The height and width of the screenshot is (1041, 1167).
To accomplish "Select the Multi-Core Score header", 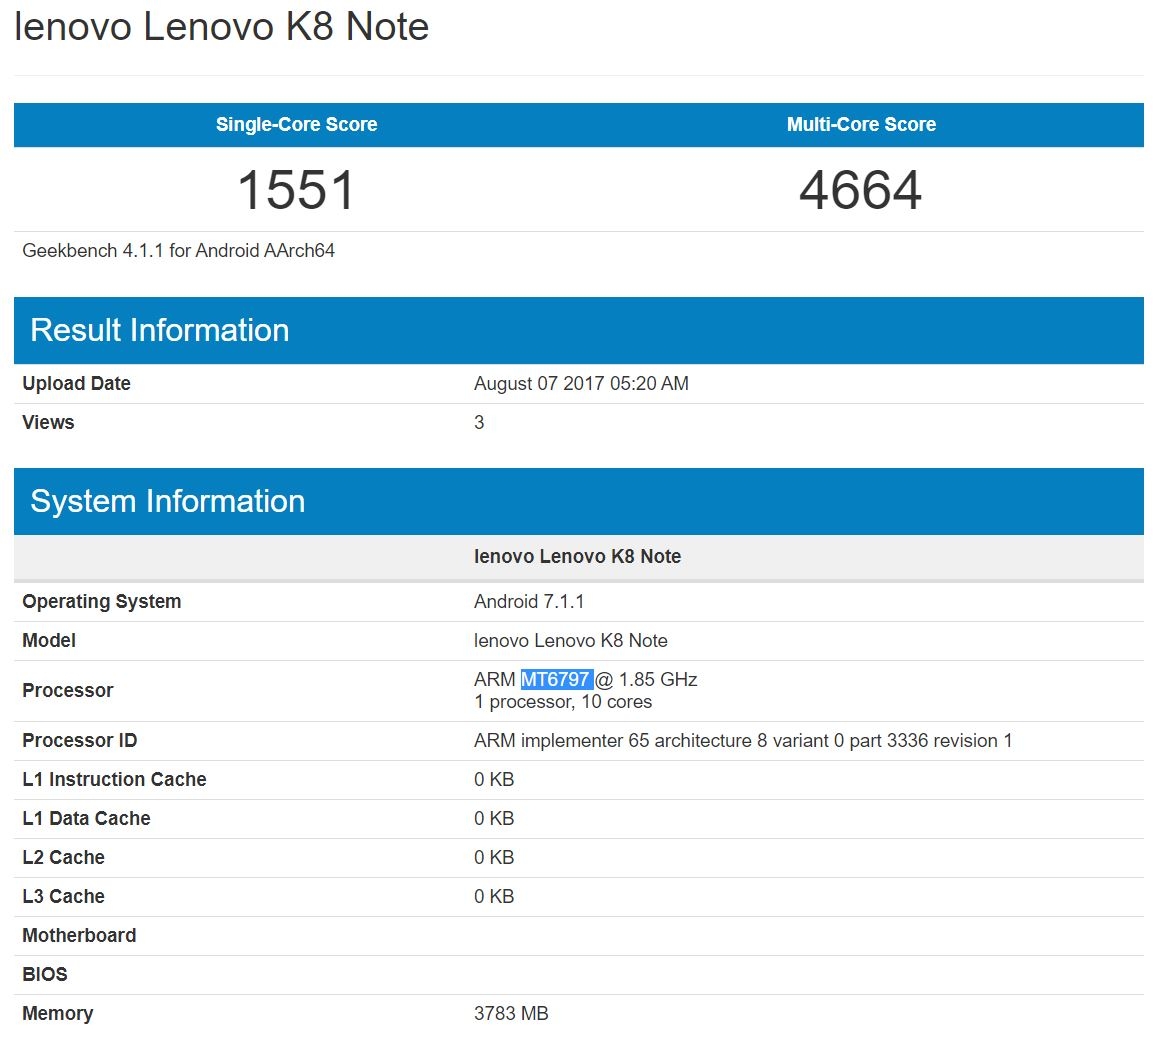I will pyautogui.click(x=861, y=124).
